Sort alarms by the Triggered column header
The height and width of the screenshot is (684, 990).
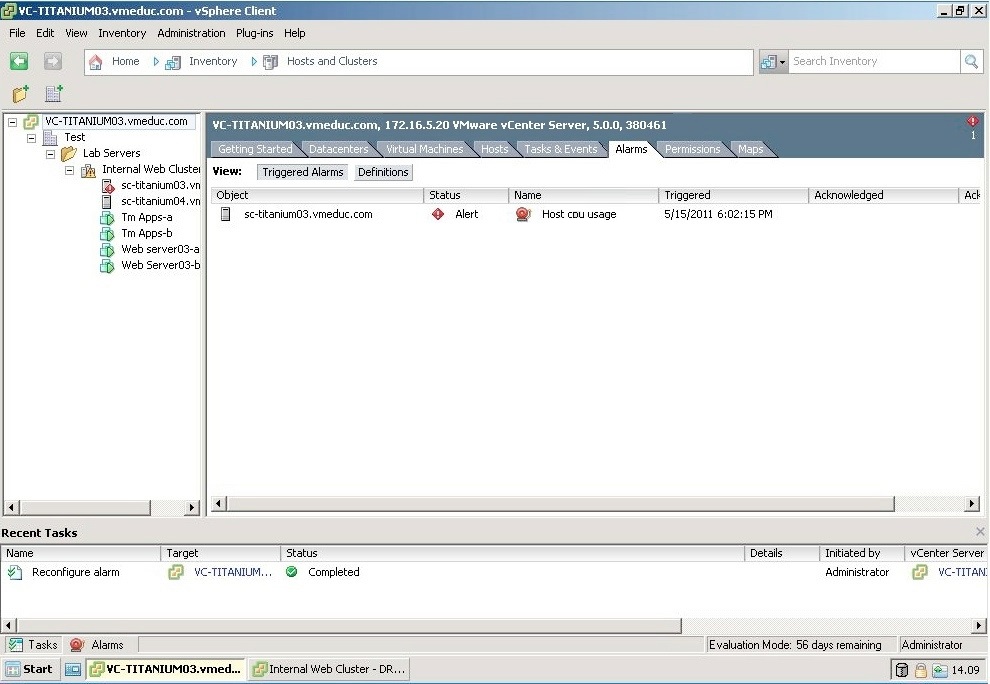click(733, 195)
